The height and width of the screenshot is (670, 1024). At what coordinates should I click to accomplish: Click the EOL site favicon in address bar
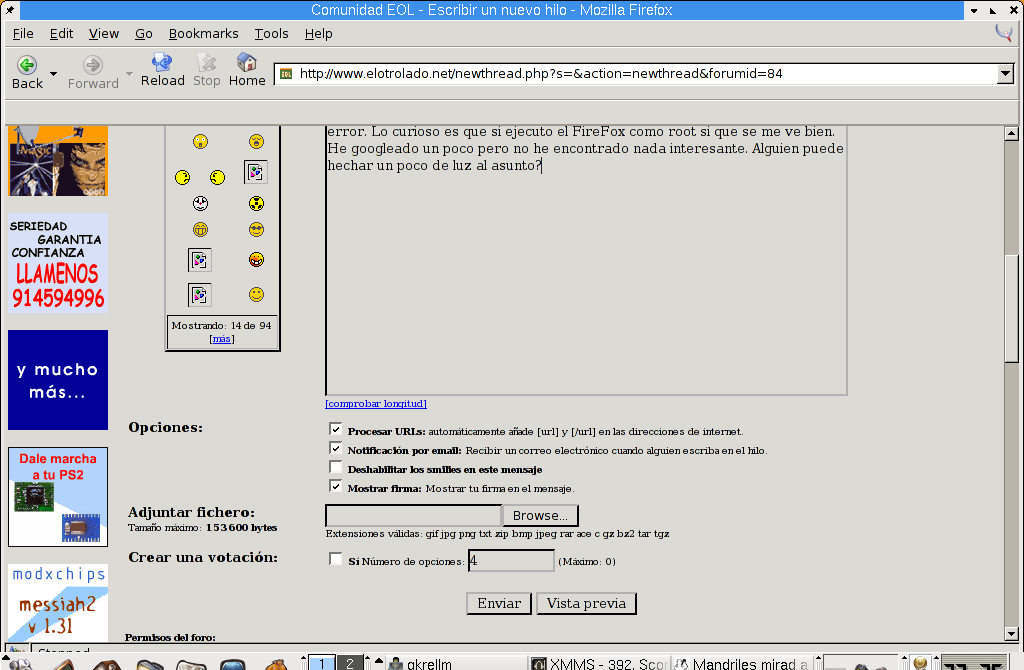286,74
